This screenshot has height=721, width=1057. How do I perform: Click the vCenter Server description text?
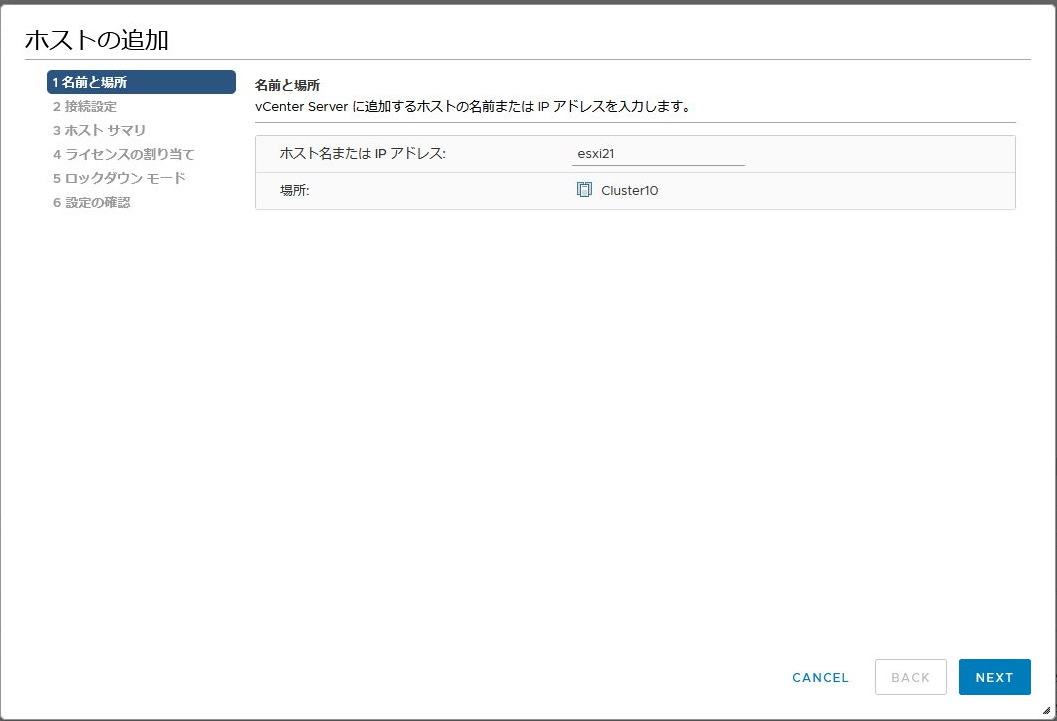pos(474,106)
